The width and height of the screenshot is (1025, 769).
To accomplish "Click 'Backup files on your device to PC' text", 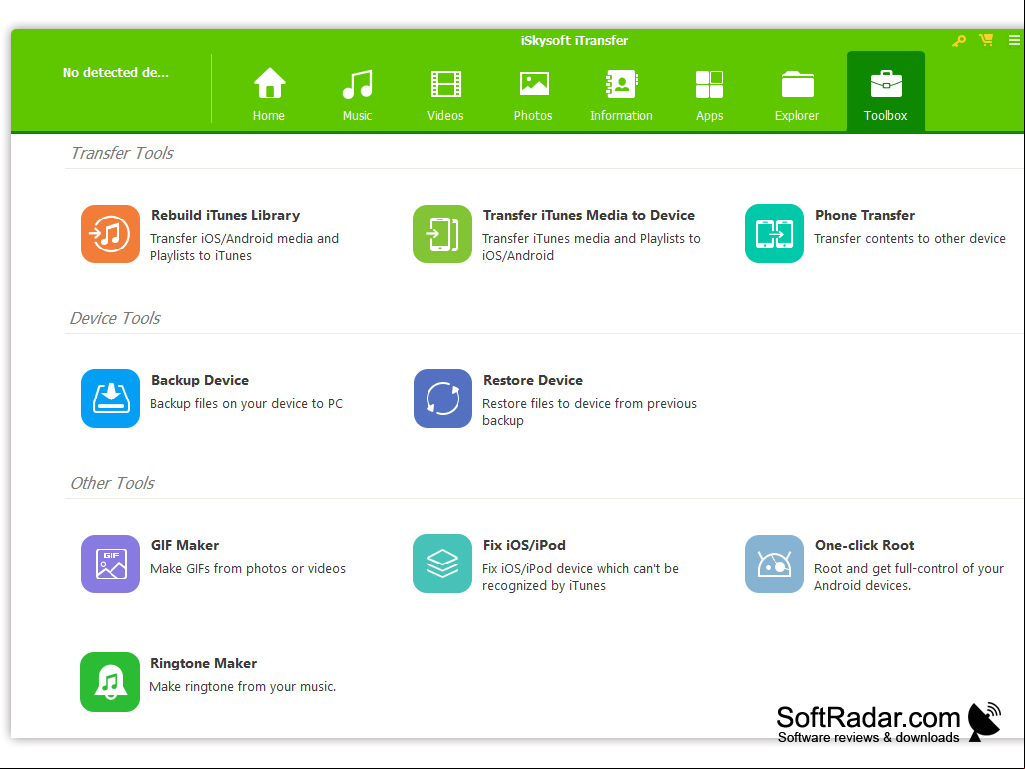I will [246, 403].
